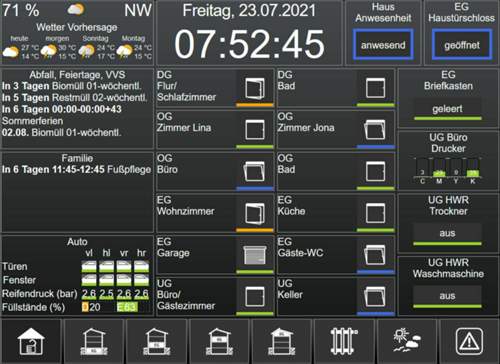Image resolution: width=500 pixels, height=364 pixels.
Task: Click the 'Reifendruck (bar)' label
Action: point(40,294)
